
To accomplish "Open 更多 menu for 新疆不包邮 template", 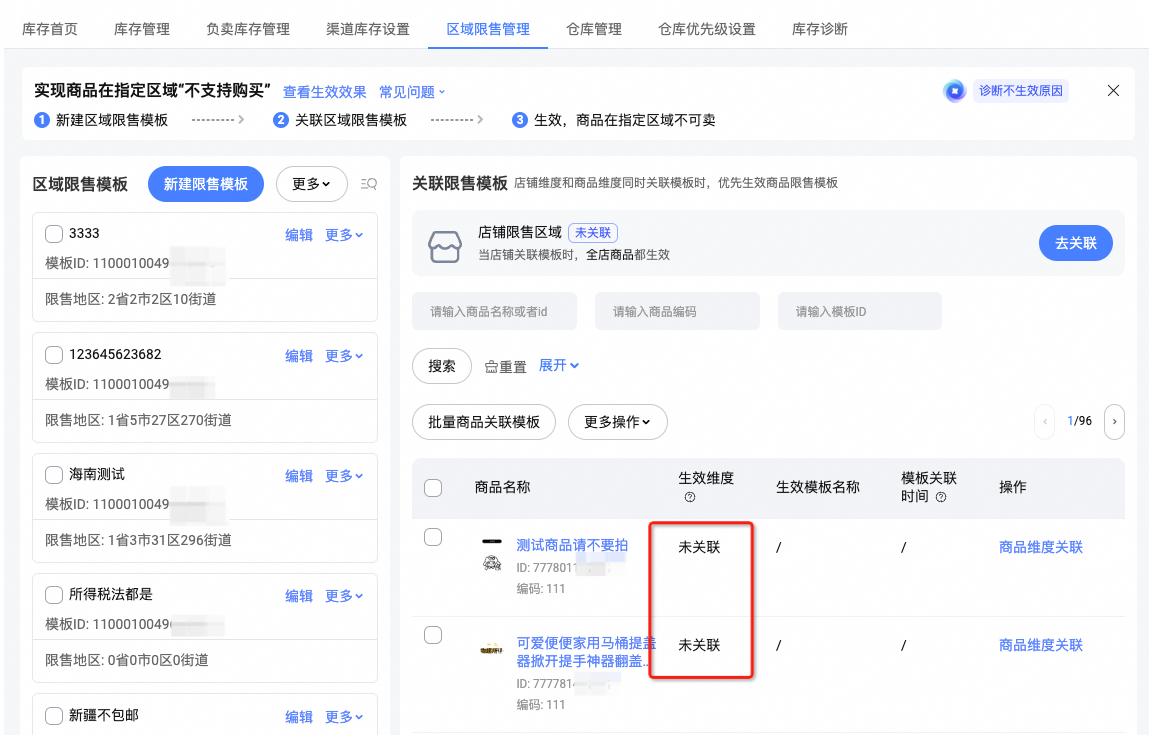I will pos(344,717).
